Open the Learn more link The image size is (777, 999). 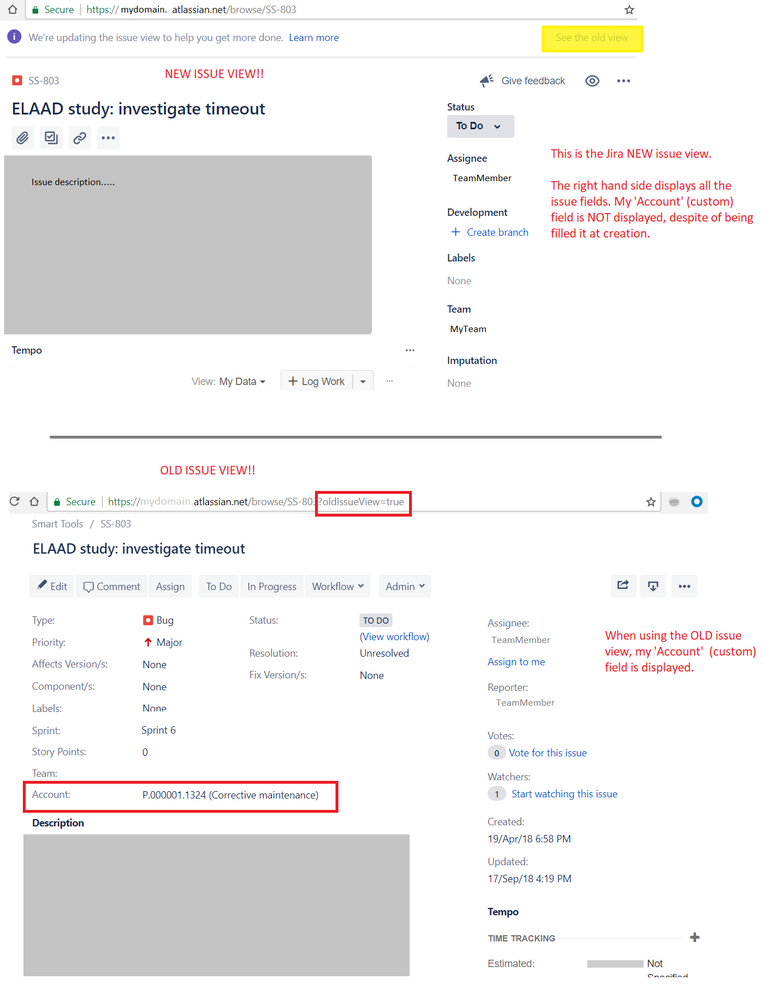tap(313, 38)
